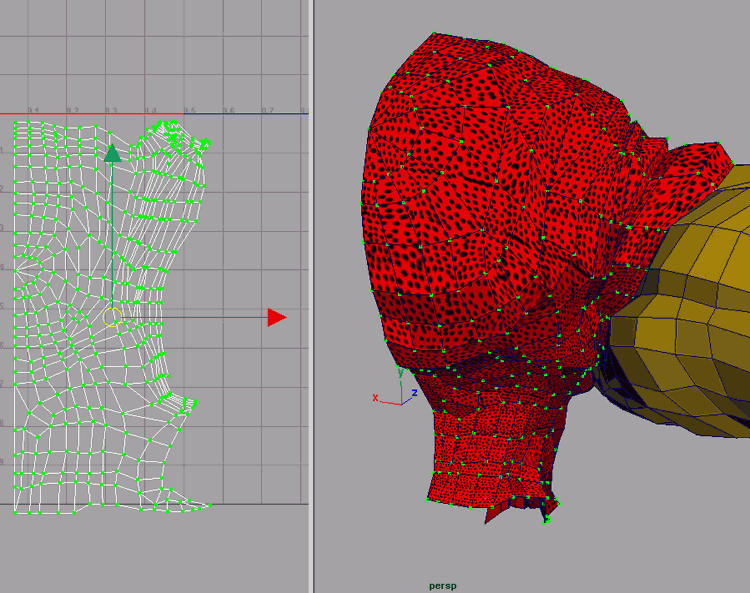This screenshot has width=750, height=593.
Task: Click the yellow circle manipulator center
Action: [x=112, y=318]
